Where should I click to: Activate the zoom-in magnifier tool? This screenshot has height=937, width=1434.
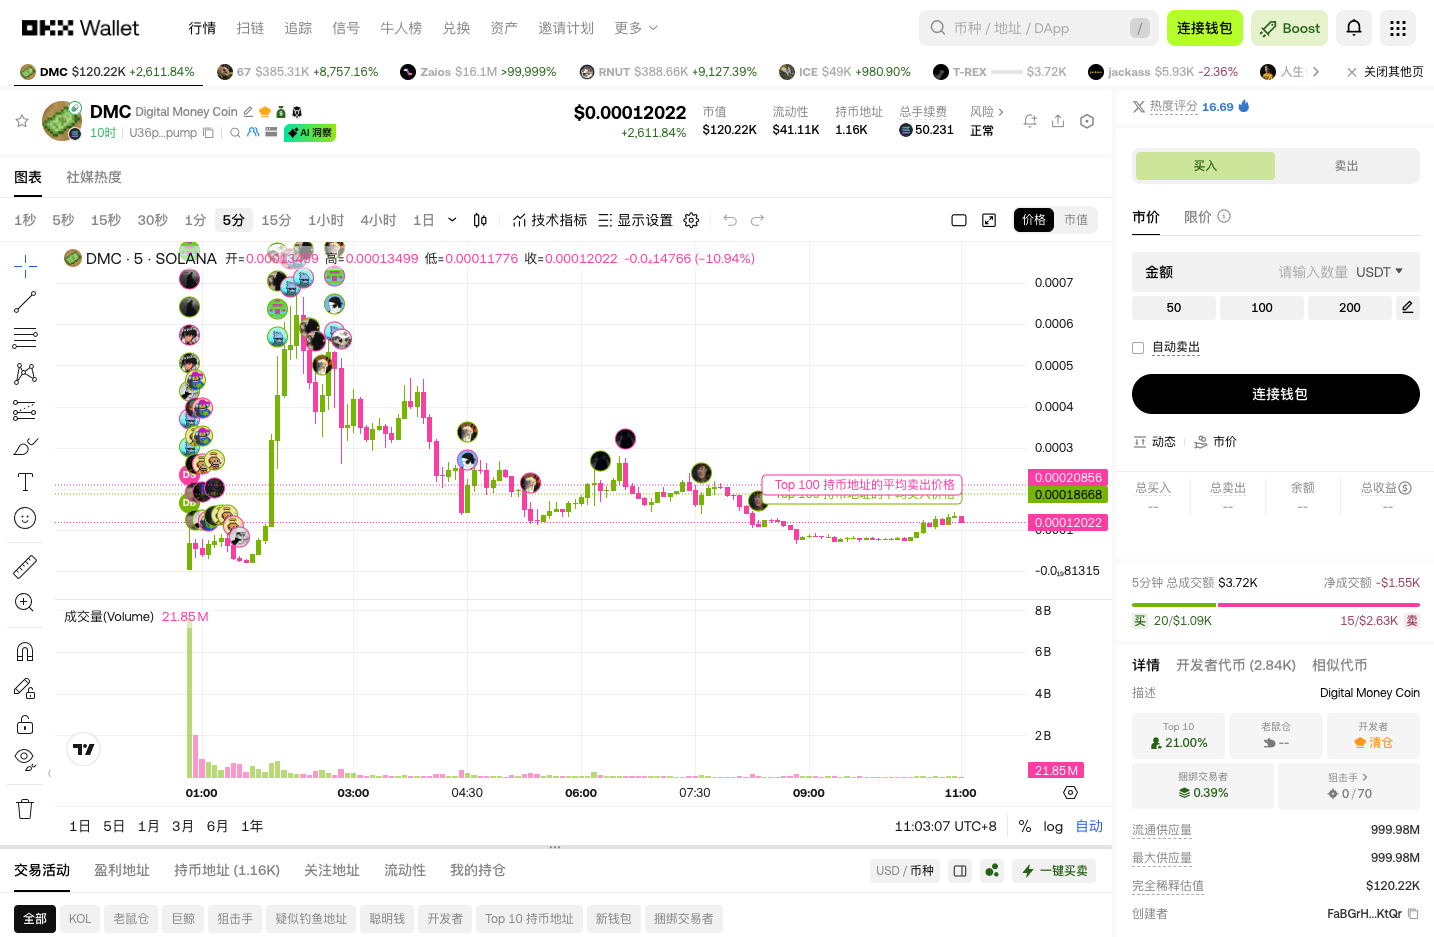click(24, 602)
